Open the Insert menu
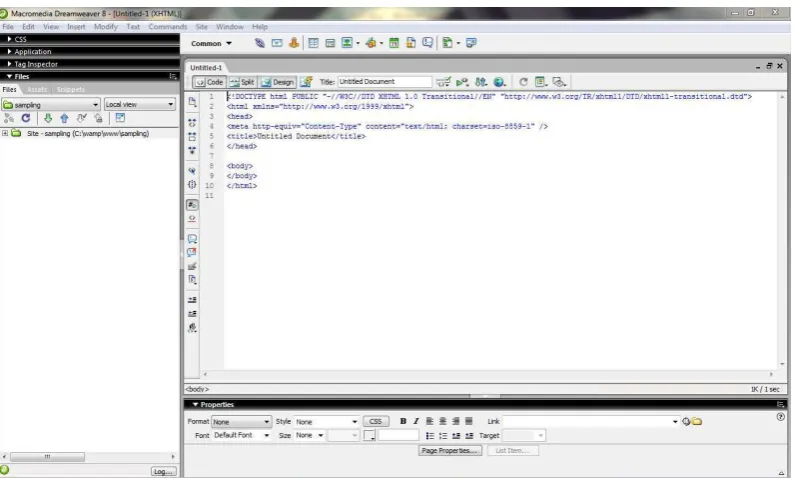Viewport: 795px width, 478px height. tap(76, 27)
